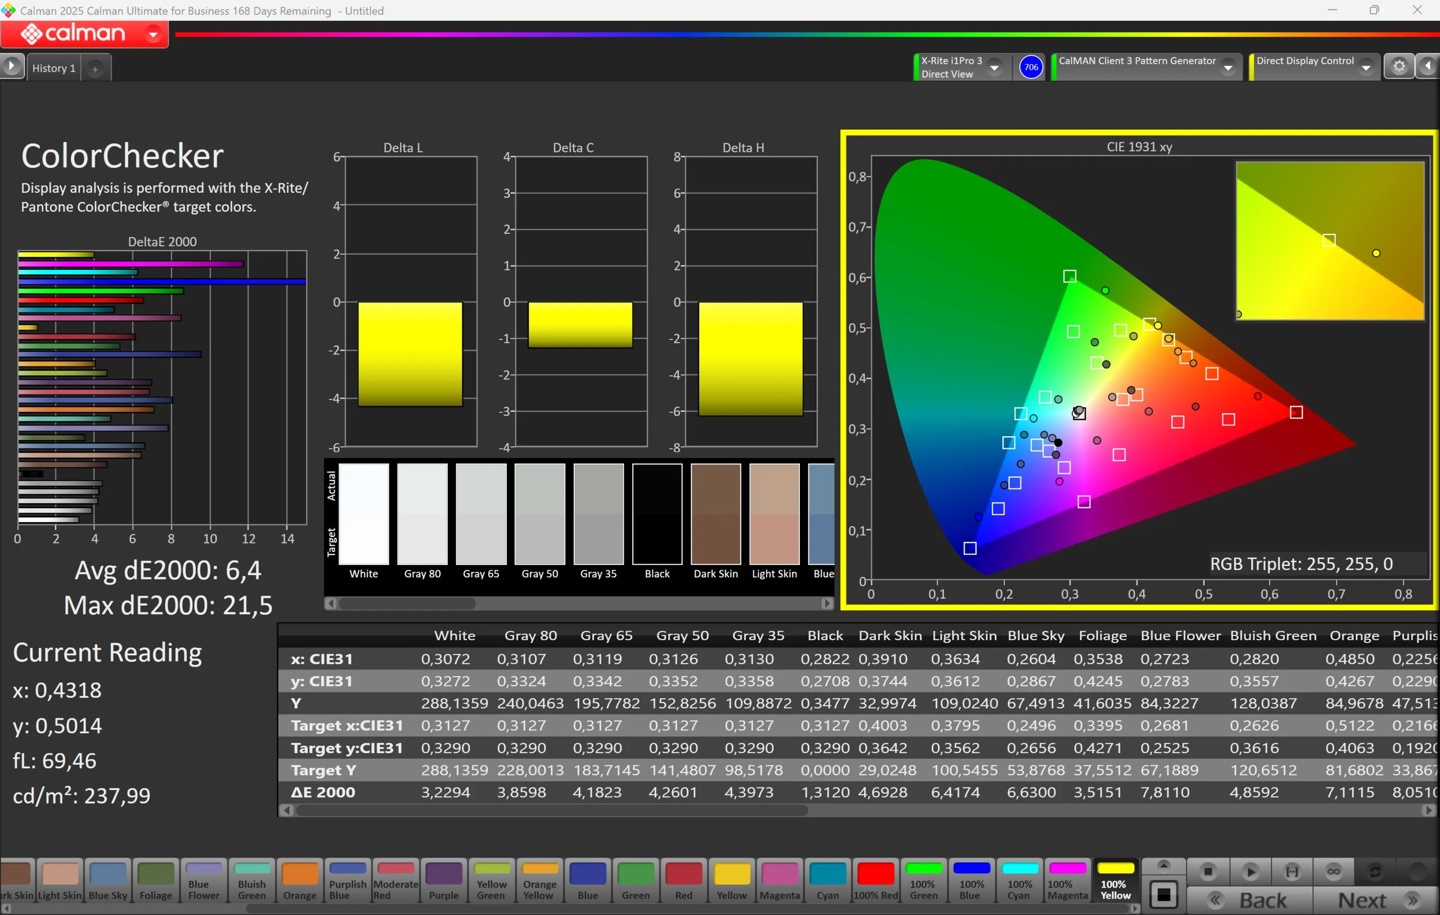Switch to the History 1 tab
This screenshot has height=915, width=1440.
pyautogui.click(x=54, y=68)
